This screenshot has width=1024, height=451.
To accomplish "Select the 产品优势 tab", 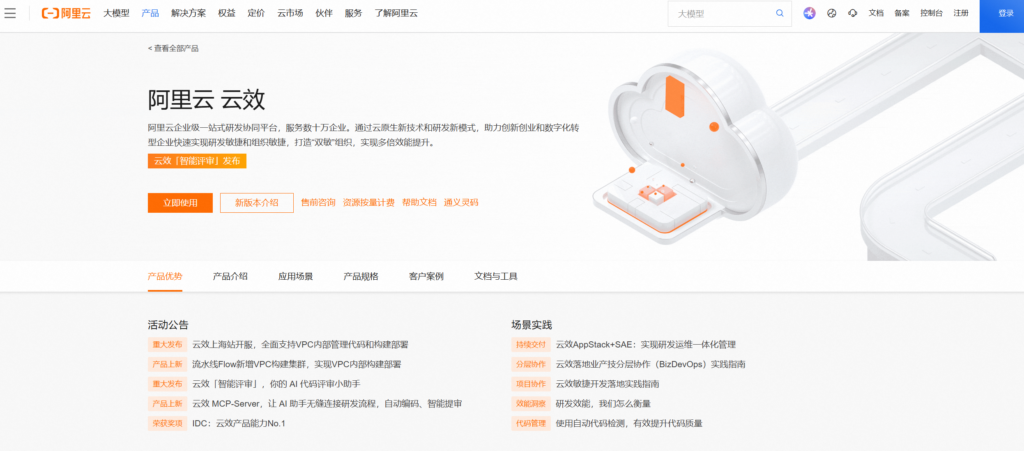I will coord(165,276).
